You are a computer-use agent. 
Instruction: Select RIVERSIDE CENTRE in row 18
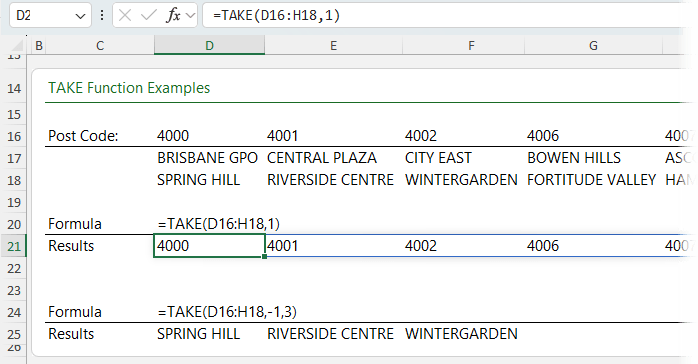pos(330,180)
